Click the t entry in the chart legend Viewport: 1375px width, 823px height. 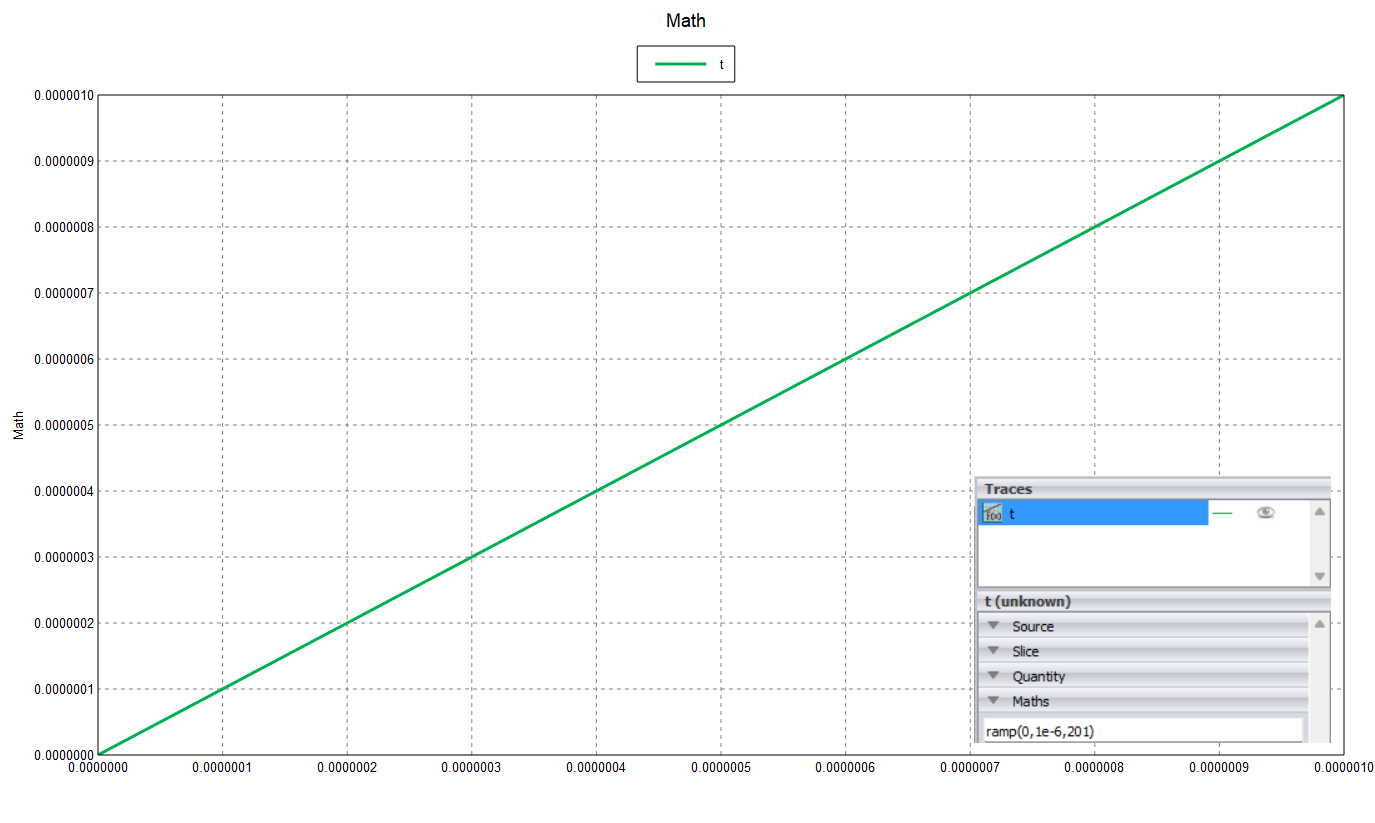[x=686, y=64]
